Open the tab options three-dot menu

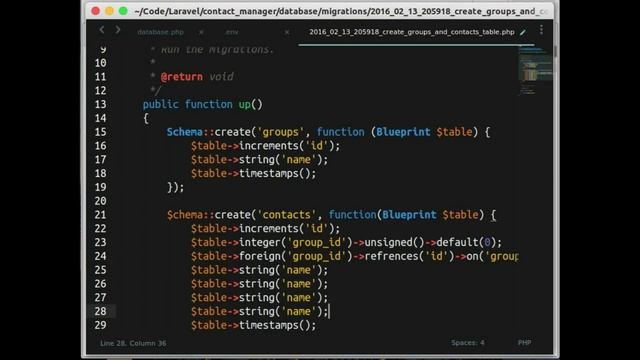541,30
